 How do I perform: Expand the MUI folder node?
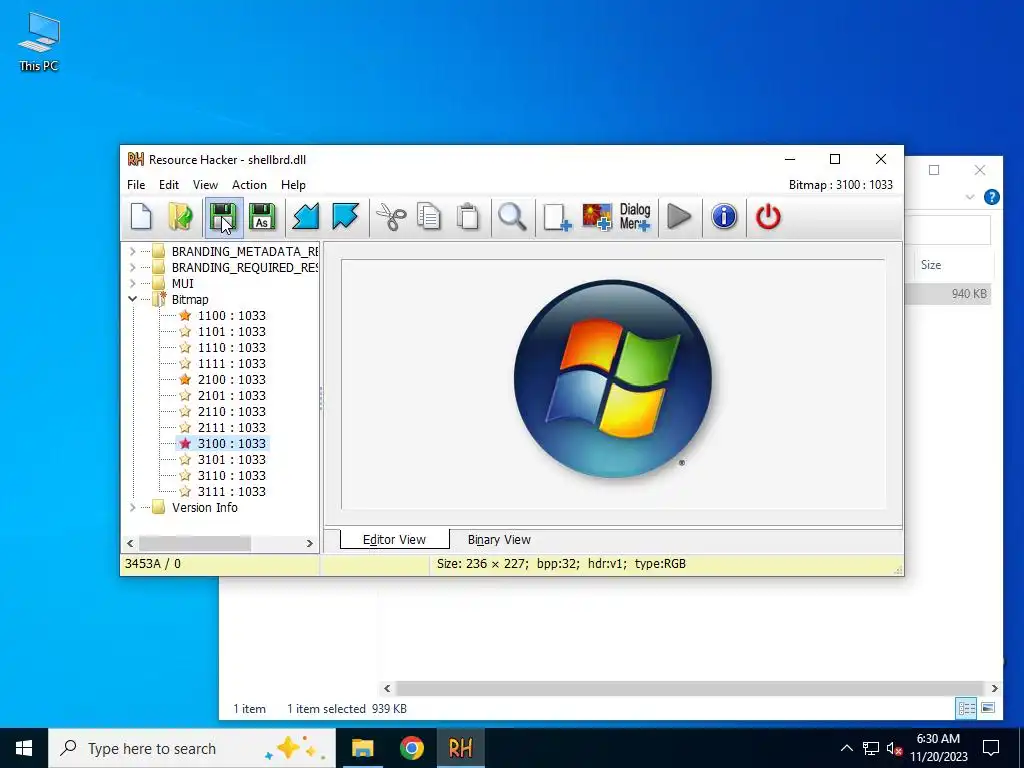(133, 283)
